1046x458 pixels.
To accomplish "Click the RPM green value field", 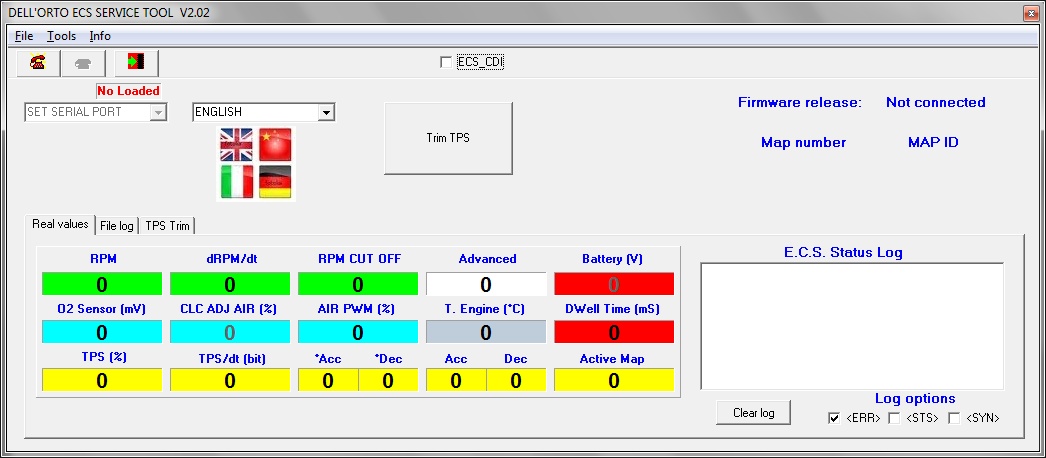I will coord(101,284).
